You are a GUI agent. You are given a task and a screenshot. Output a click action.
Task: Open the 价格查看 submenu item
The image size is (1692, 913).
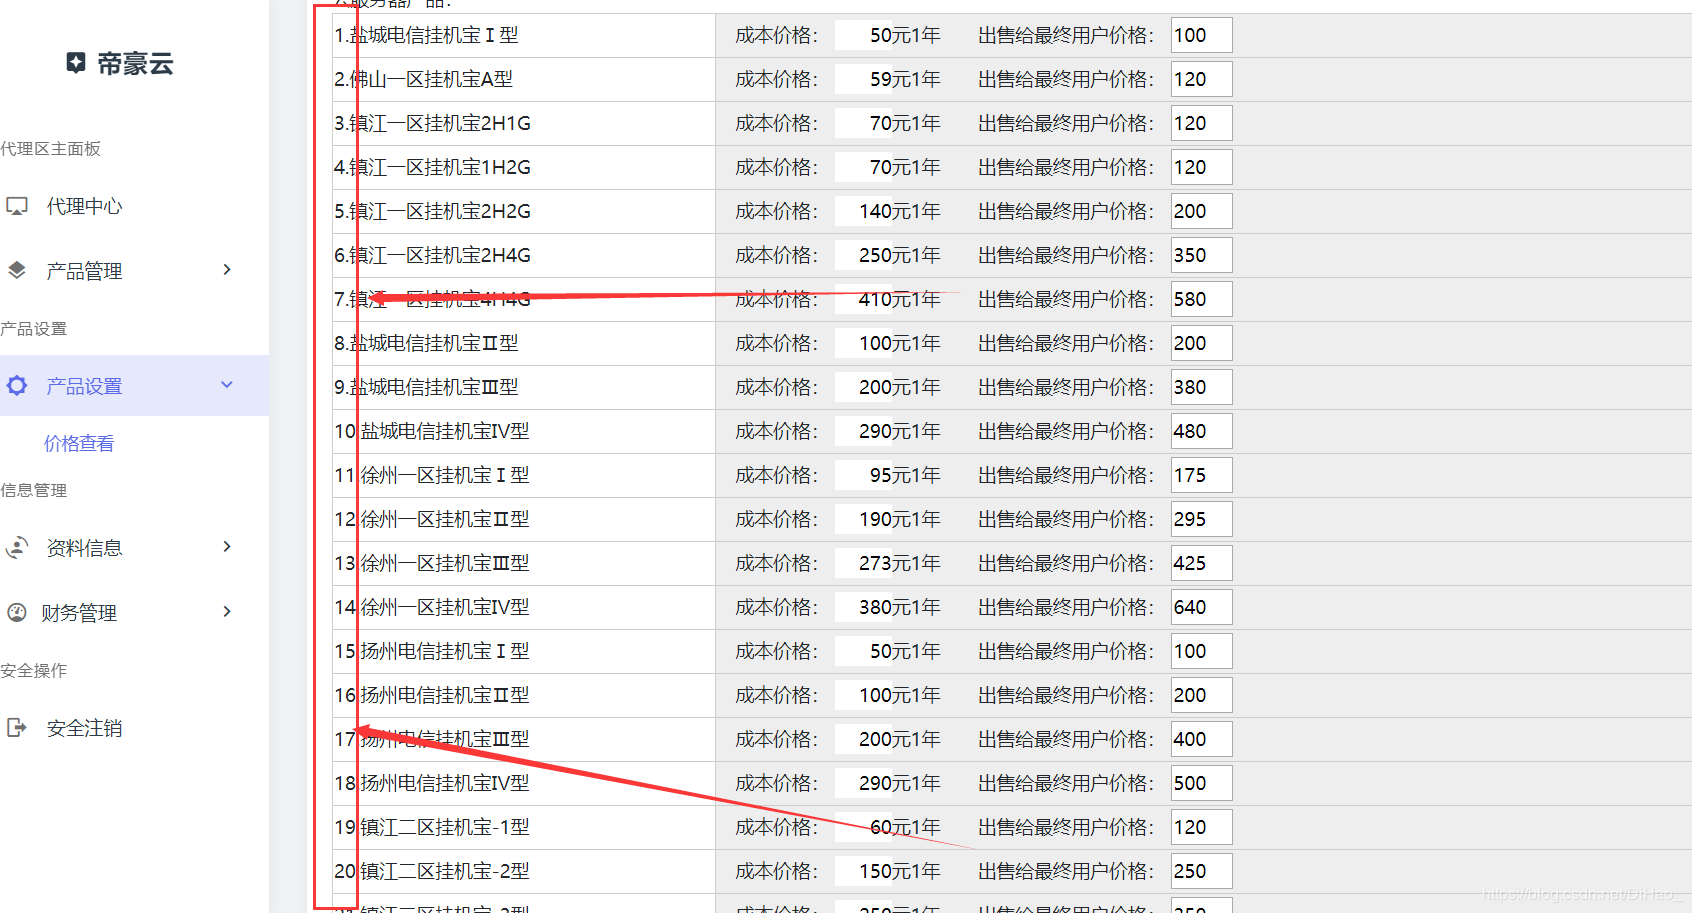tap(79, 443)
